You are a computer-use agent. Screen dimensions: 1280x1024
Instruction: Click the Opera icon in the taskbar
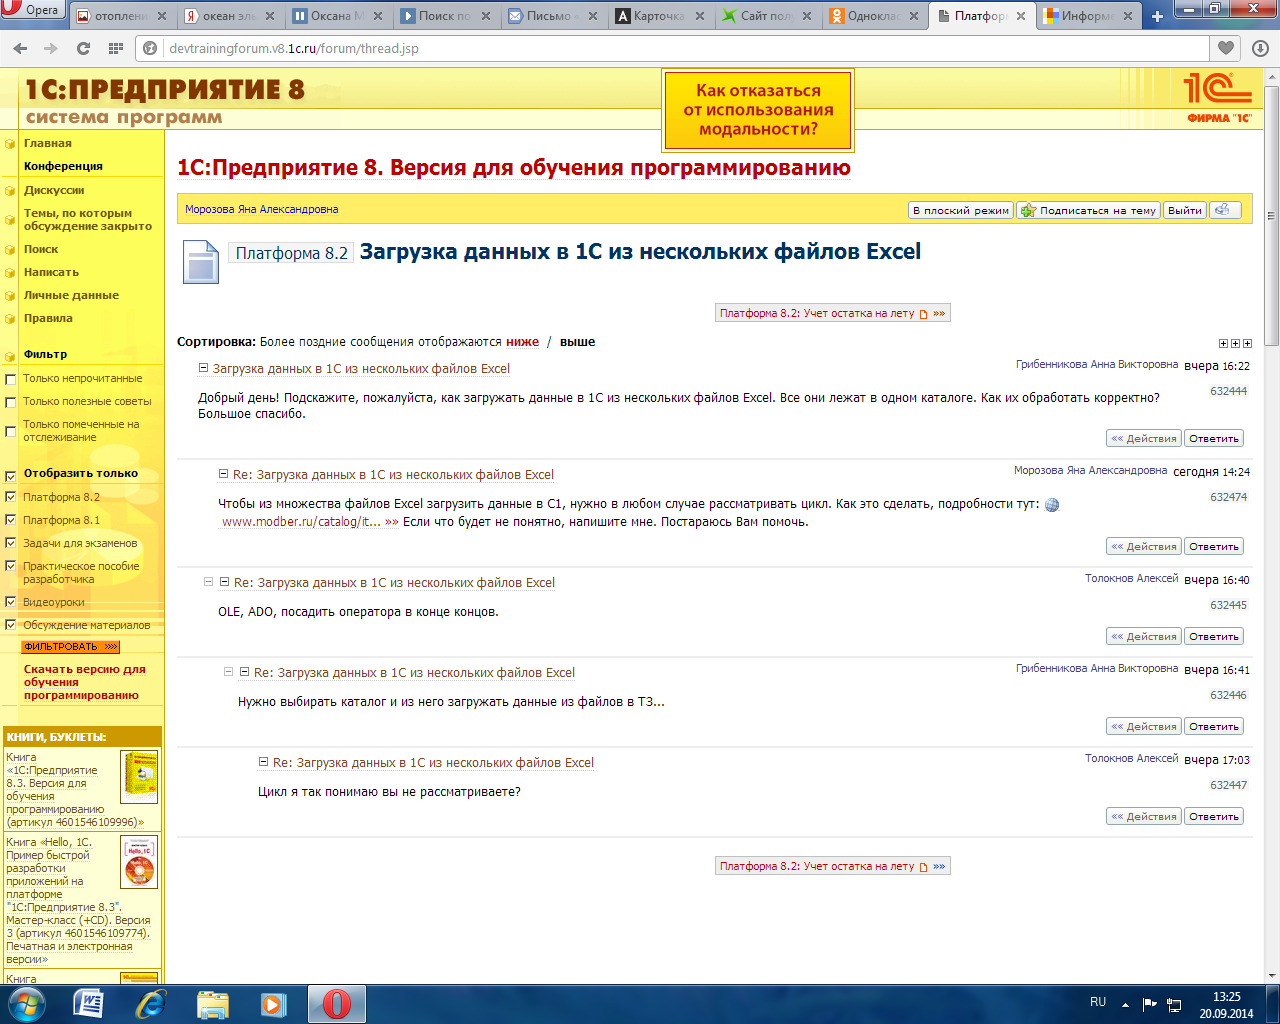click(337, 1004)
